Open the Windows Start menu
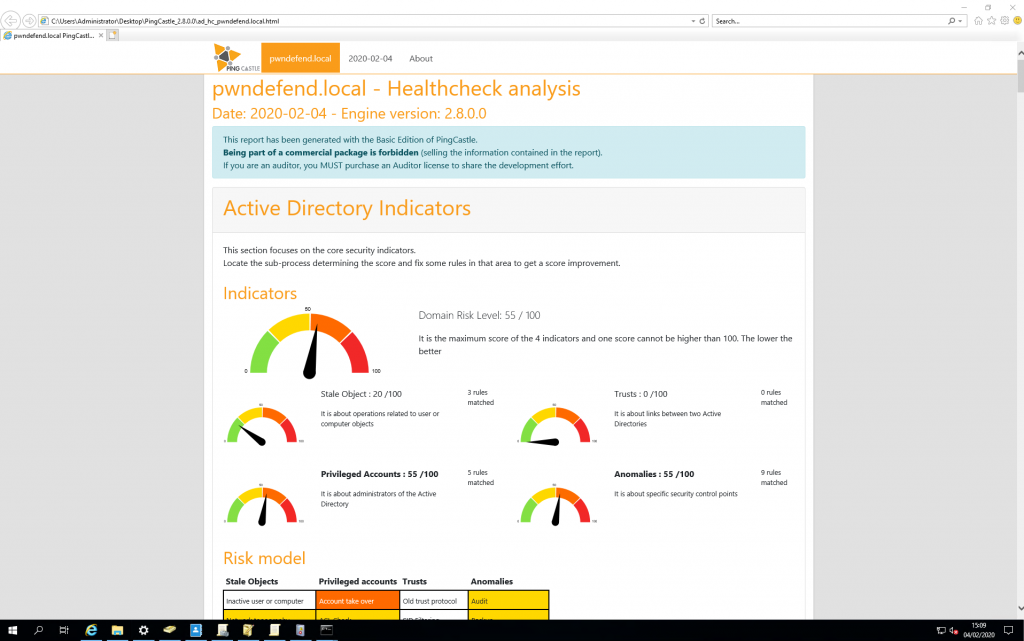Viewport: 1024px width, 641px height. click(11, 630)
